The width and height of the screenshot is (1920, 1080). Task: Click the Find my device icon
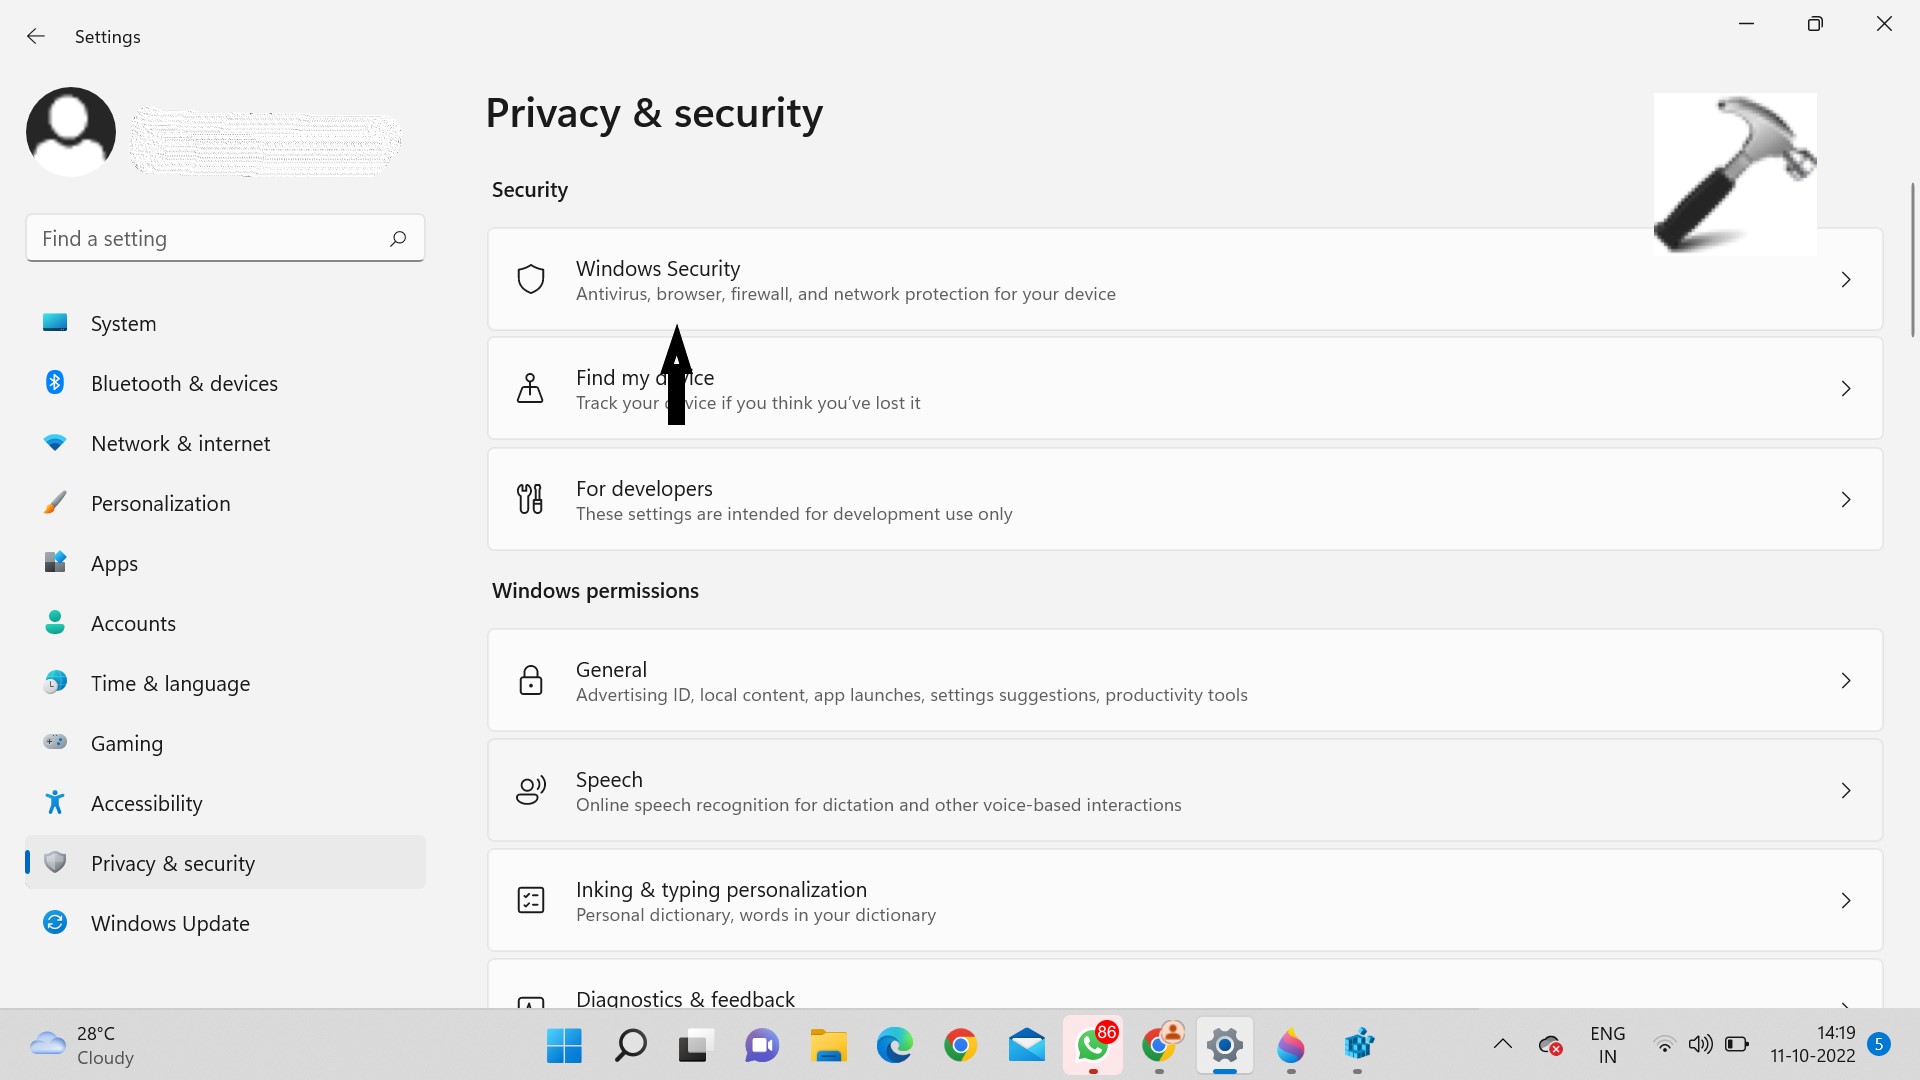(x=530, y=388)
